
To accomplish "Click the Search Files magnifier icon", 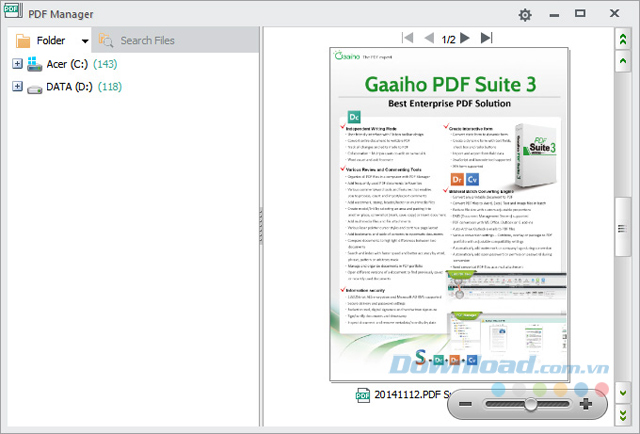I will tap(106, 40).
